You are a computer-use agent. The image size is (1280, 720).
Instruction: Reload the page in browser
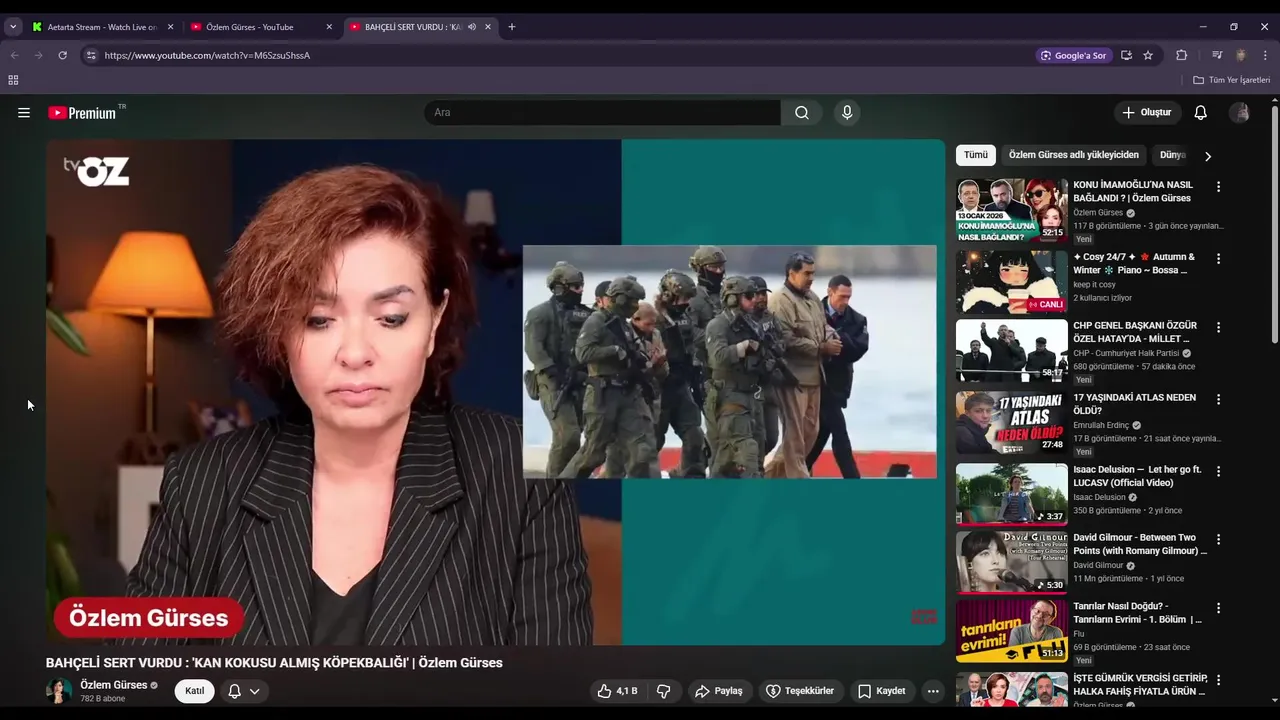click(x=62, y=55)
